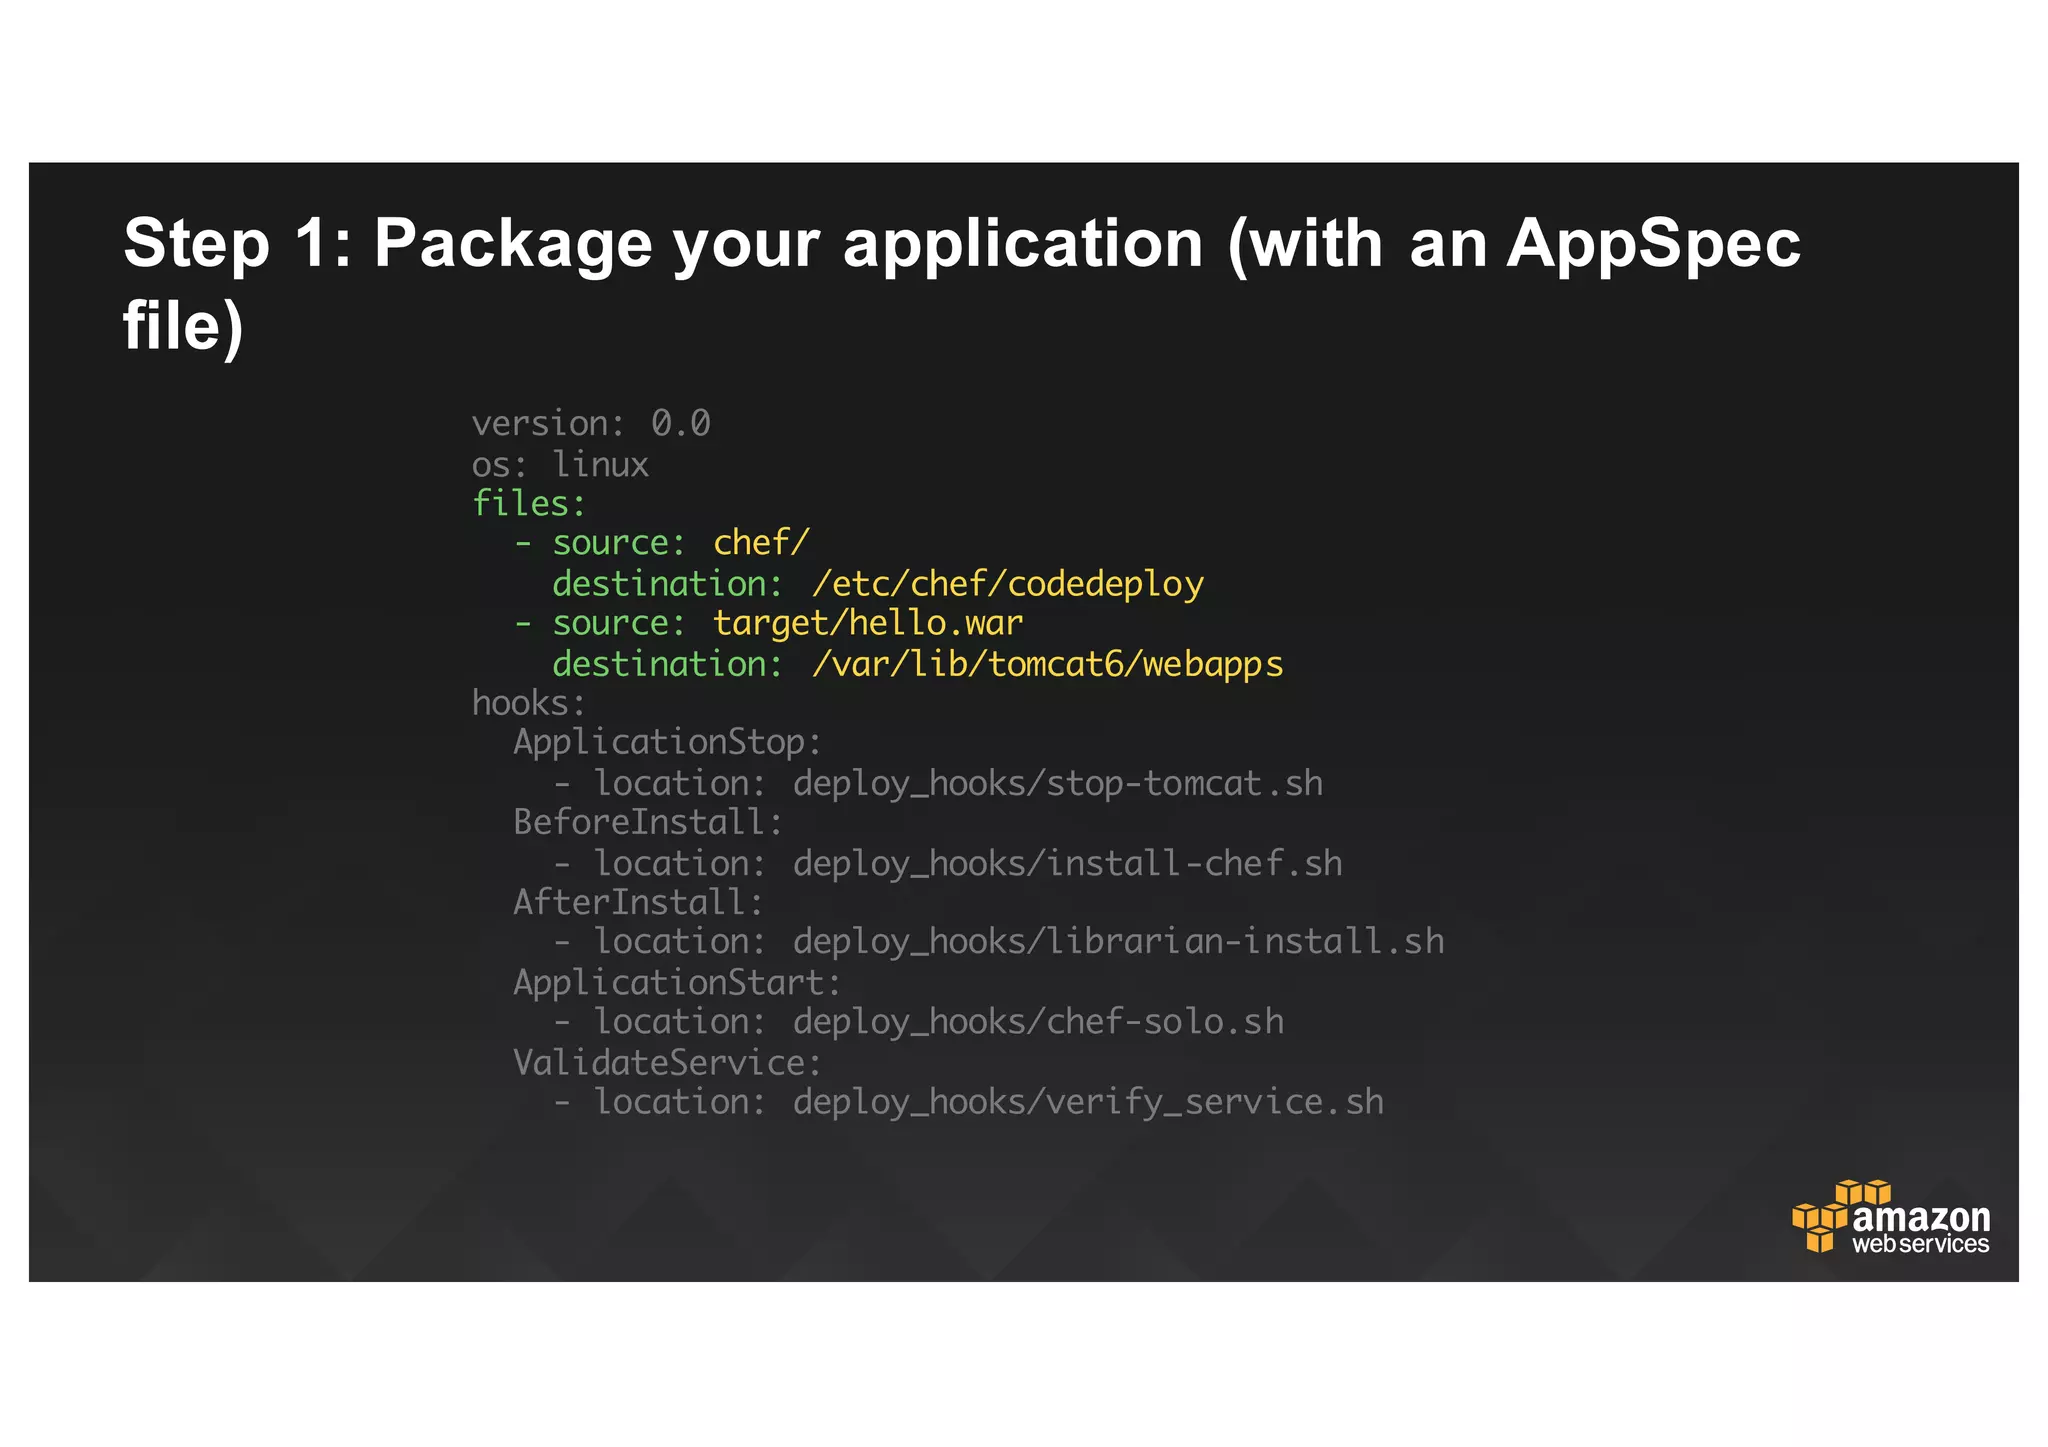Screen dimensions: 2048x1447
Task: Click the 'deploy_hooks/librarian-install.sh' location line
Action: tap(999, 942)
